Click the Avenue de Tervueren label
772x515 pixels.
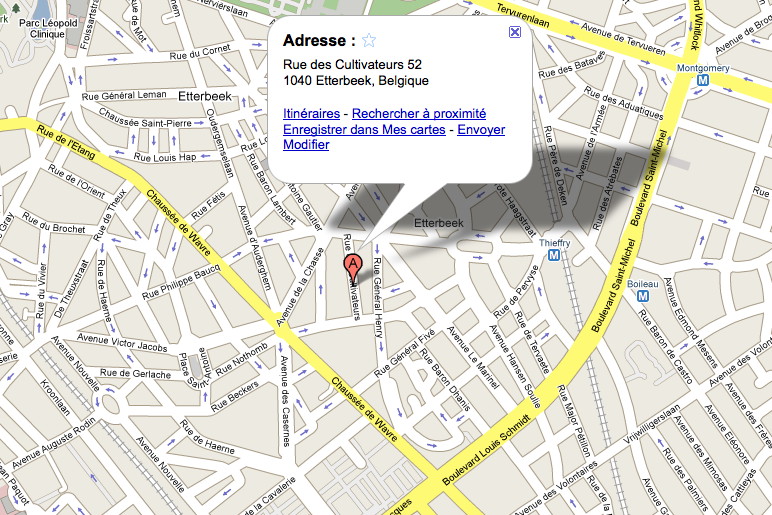623,38
